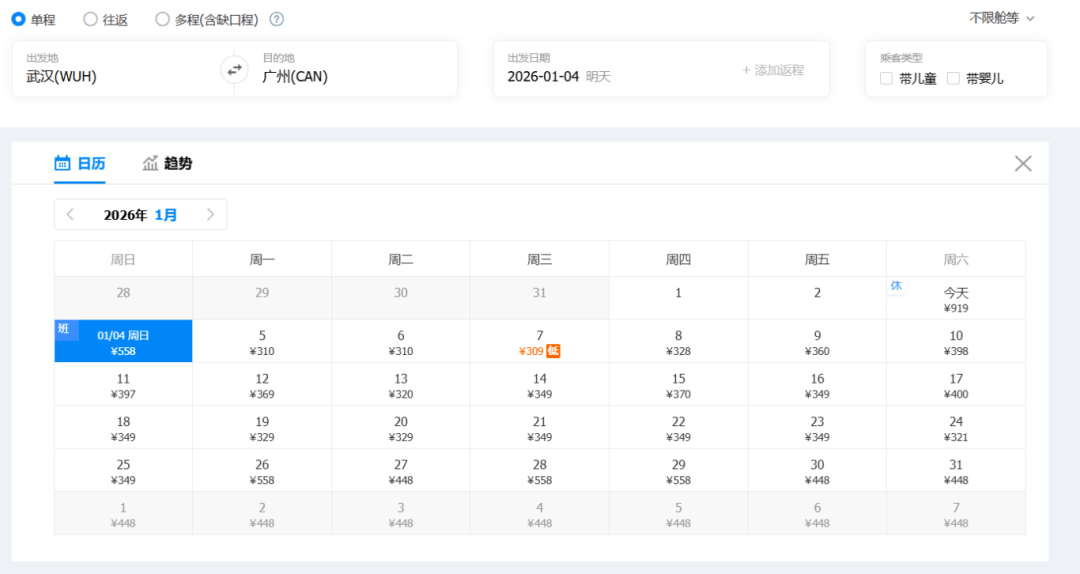Go to previous month with left arrow
Image resolution: width=1080 pixels, height=574 pixels.
[x=70, y=214]
